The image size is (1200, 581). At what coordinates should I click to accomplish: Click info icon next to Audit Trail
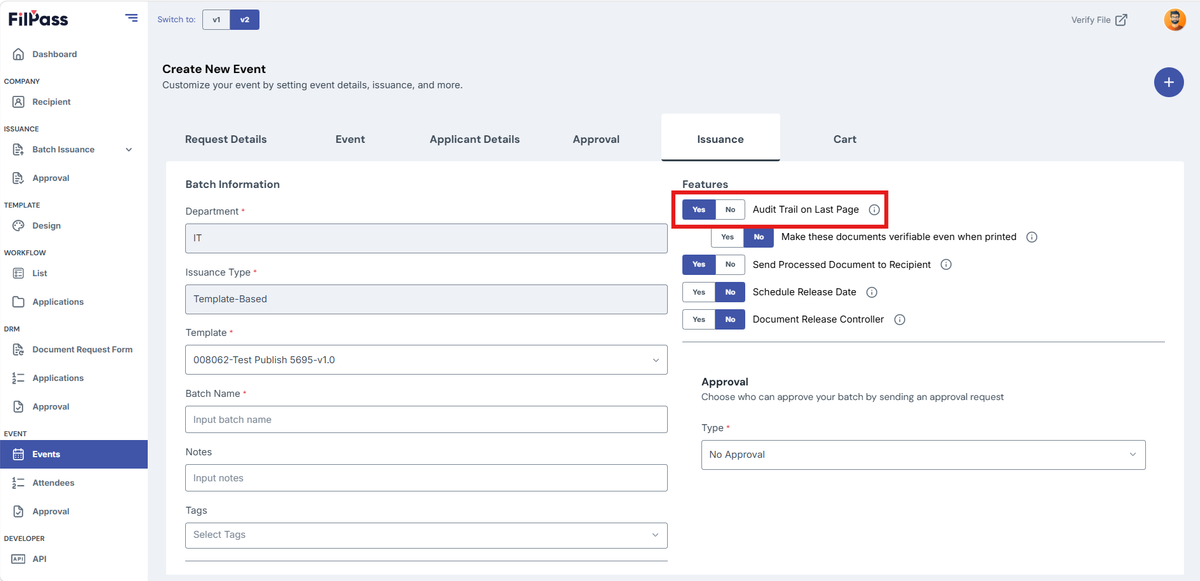click(874, 210)
